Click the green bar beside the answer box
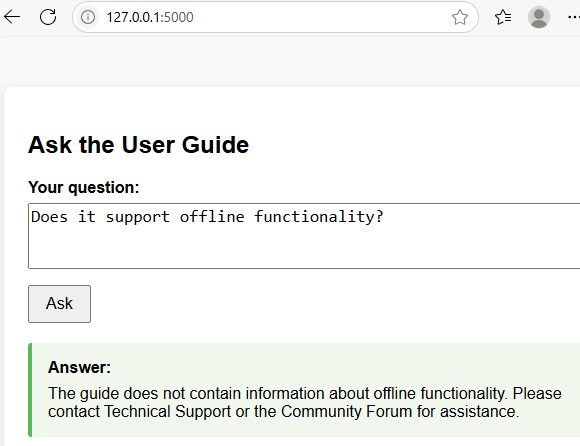 point(30,390)
